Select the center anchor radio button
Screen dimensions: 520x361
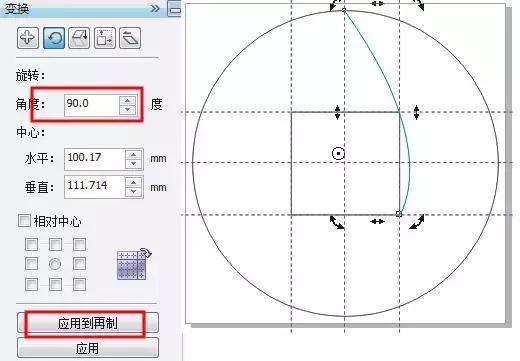click(x=55, y=264)
